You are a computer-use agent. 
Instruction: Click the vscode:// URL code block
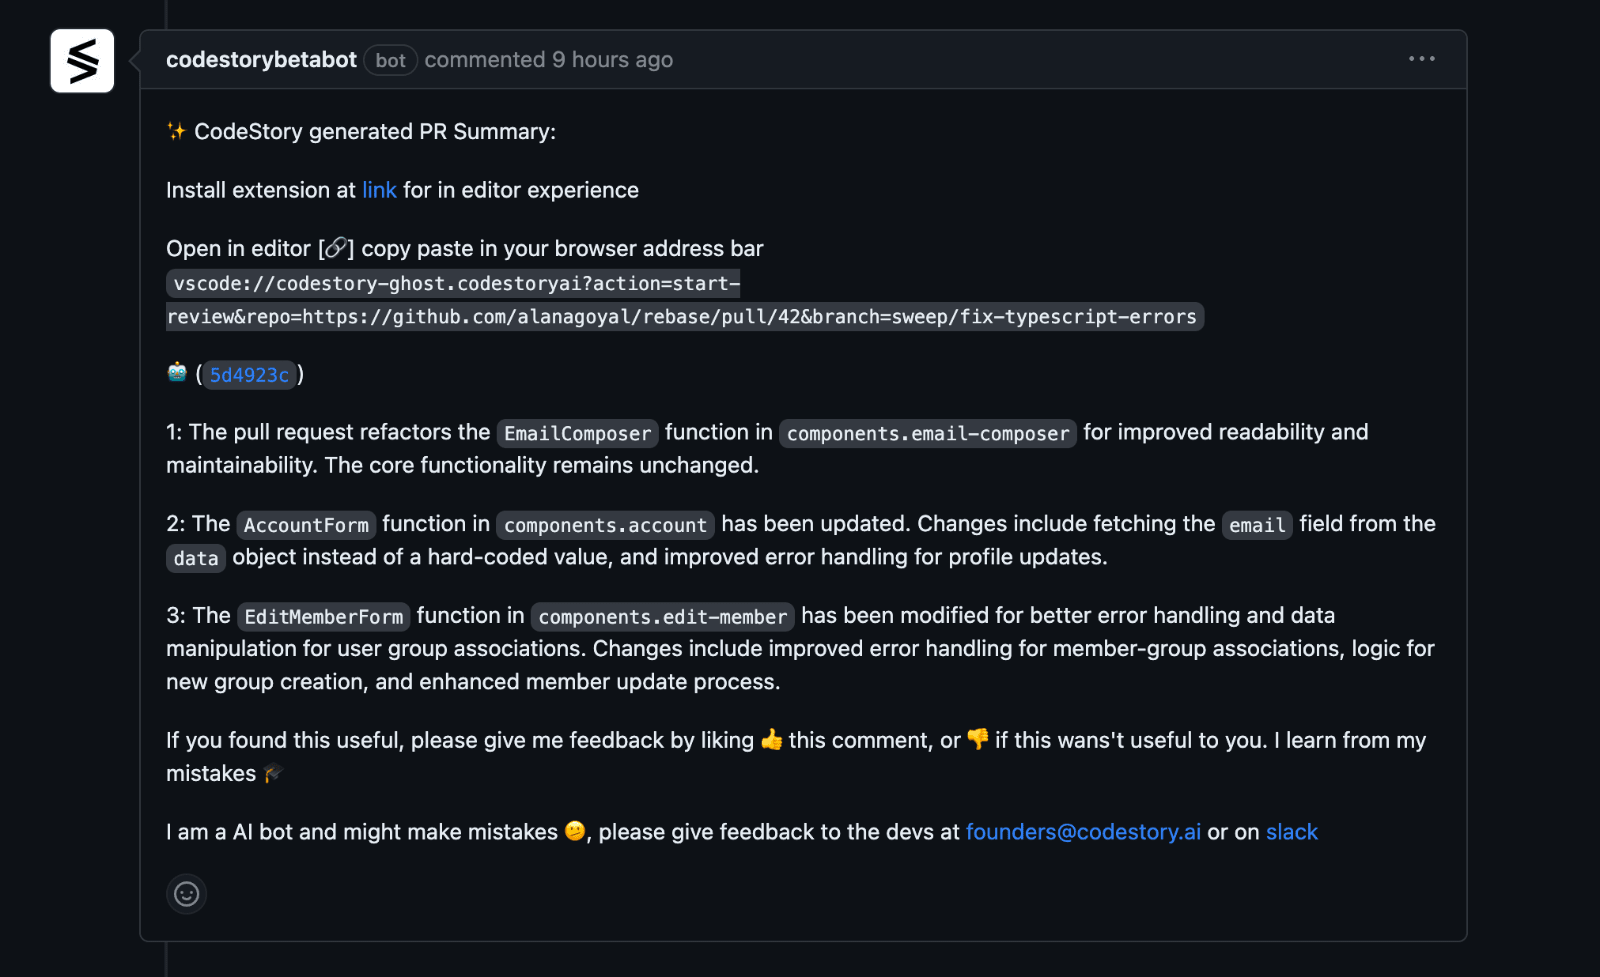pos(684,300)
